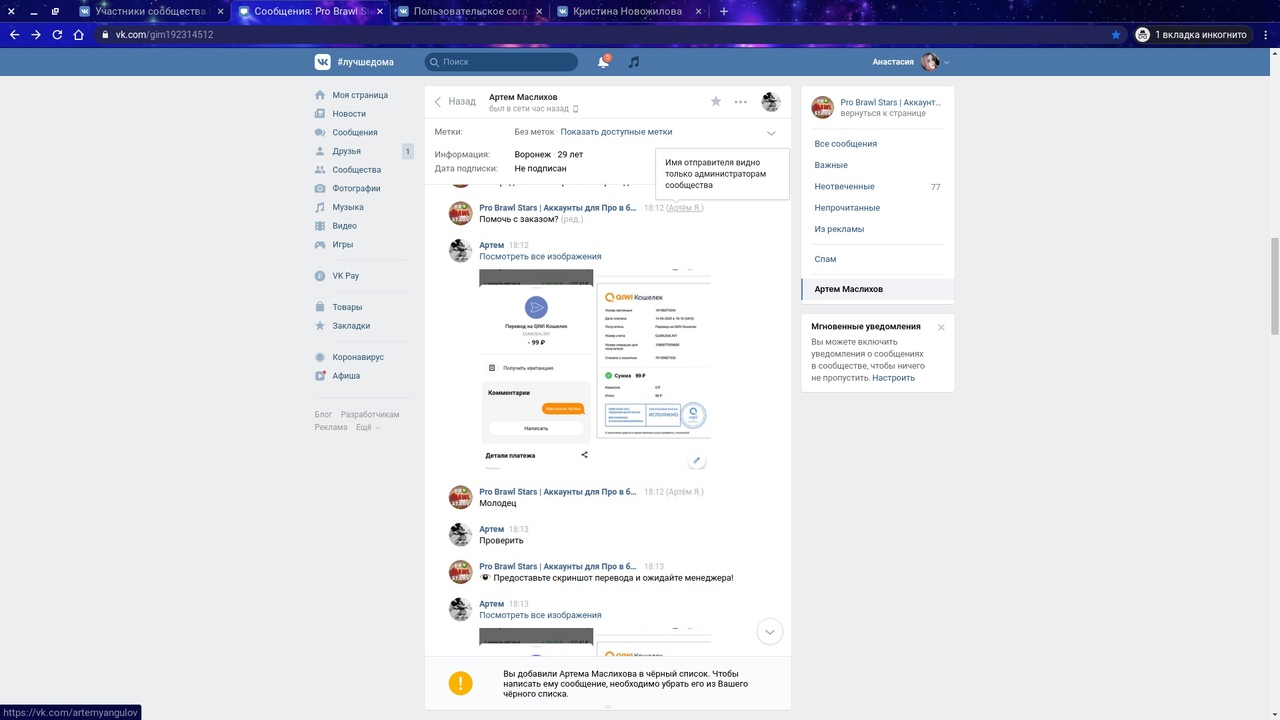Bookmark this page with the star icon
This screenshot has width=1280, height=720.
point(1116,34)
